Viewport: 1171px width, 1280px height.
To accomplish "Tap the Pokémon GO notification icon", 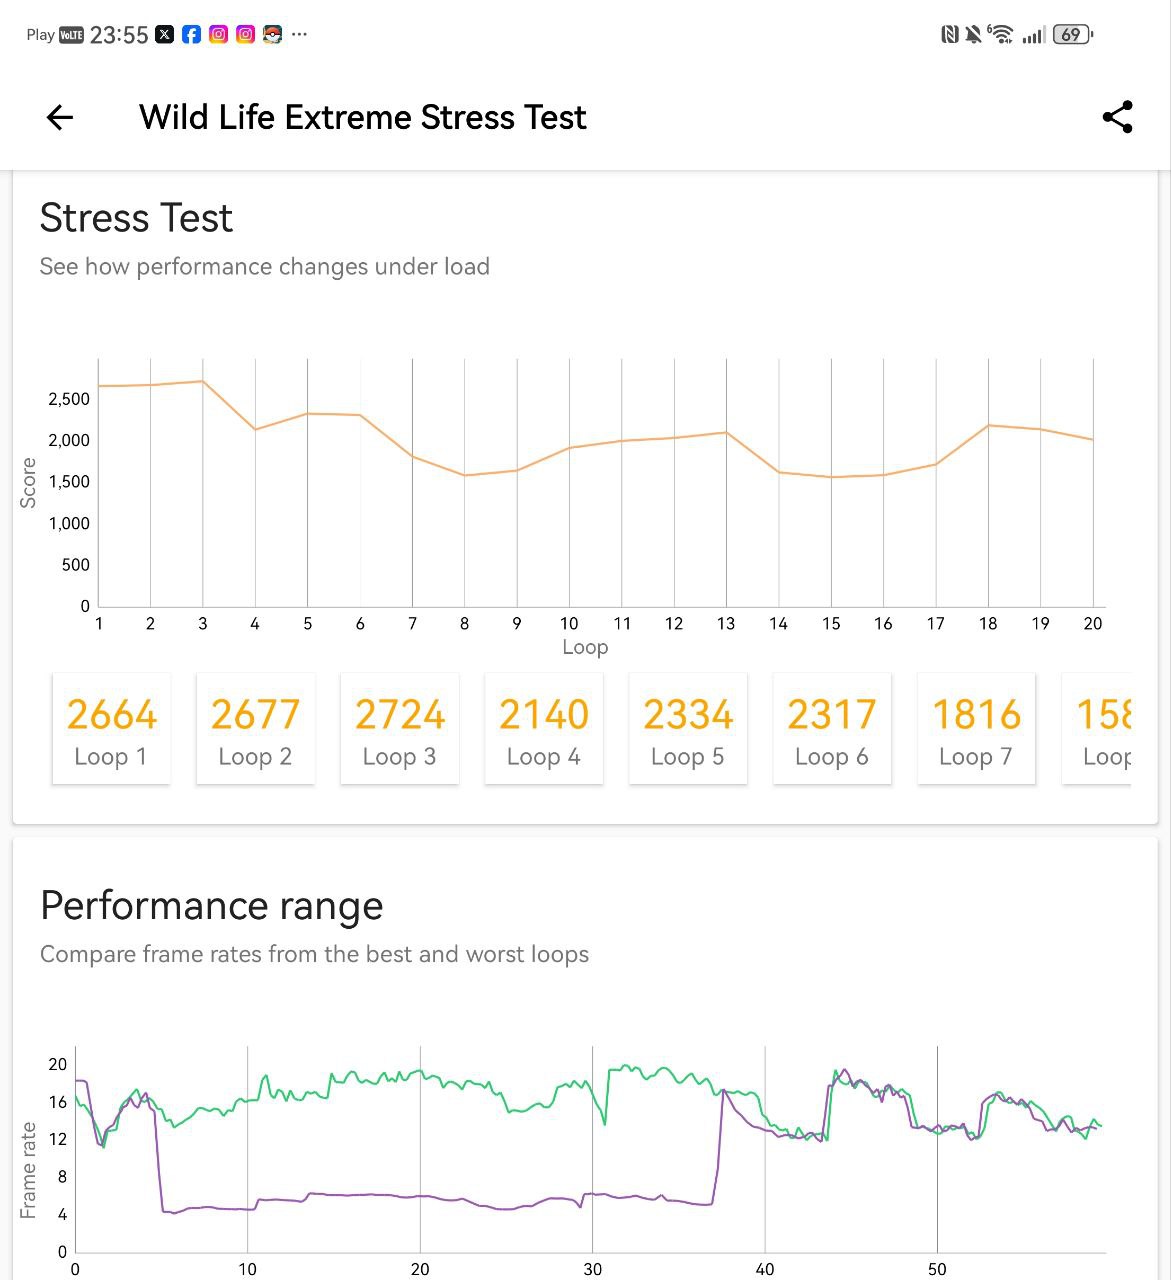I will pyautogui.click(x=272, y=35).
